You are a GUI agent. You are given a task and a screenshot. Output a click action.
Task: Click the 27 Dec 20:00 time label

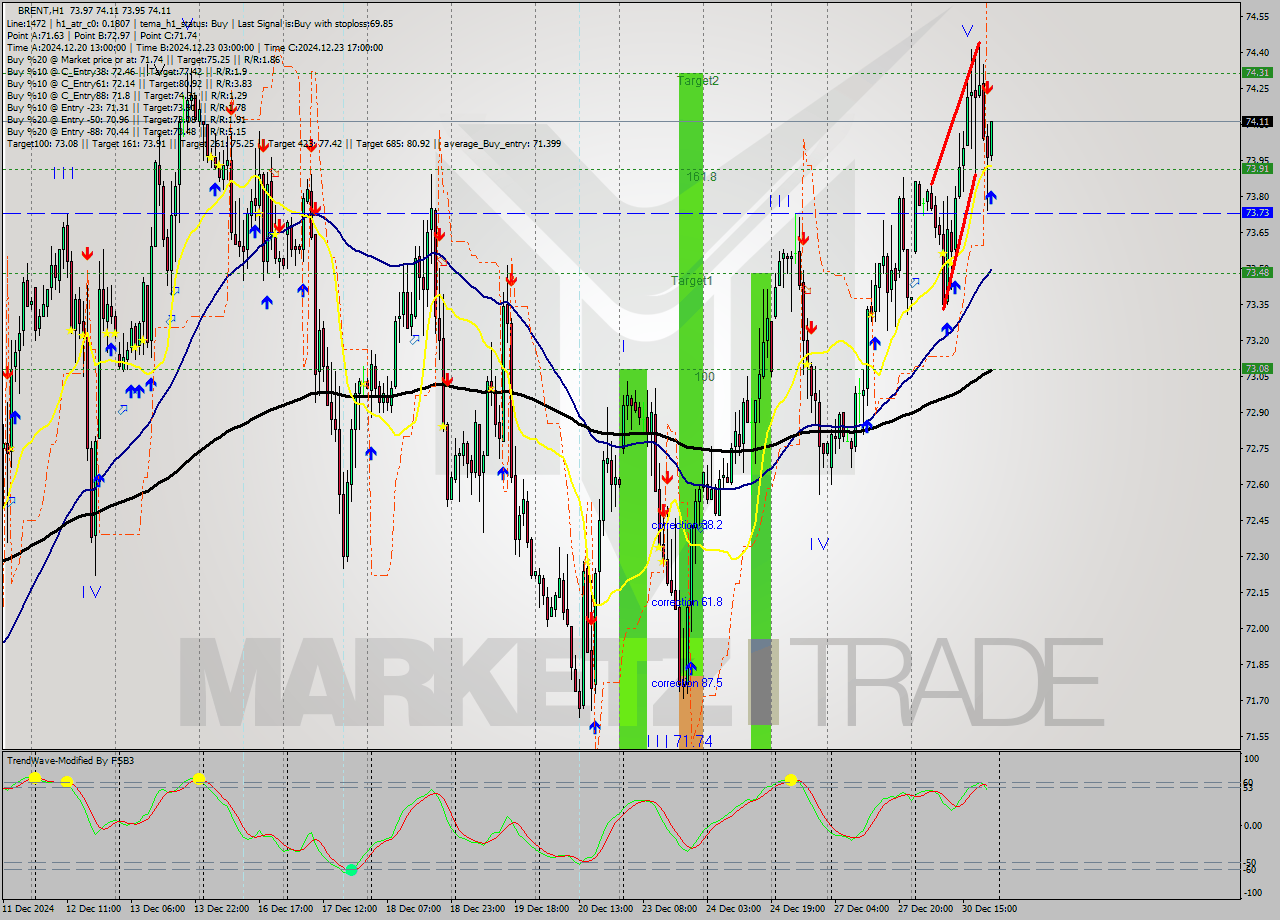point(926,909)
